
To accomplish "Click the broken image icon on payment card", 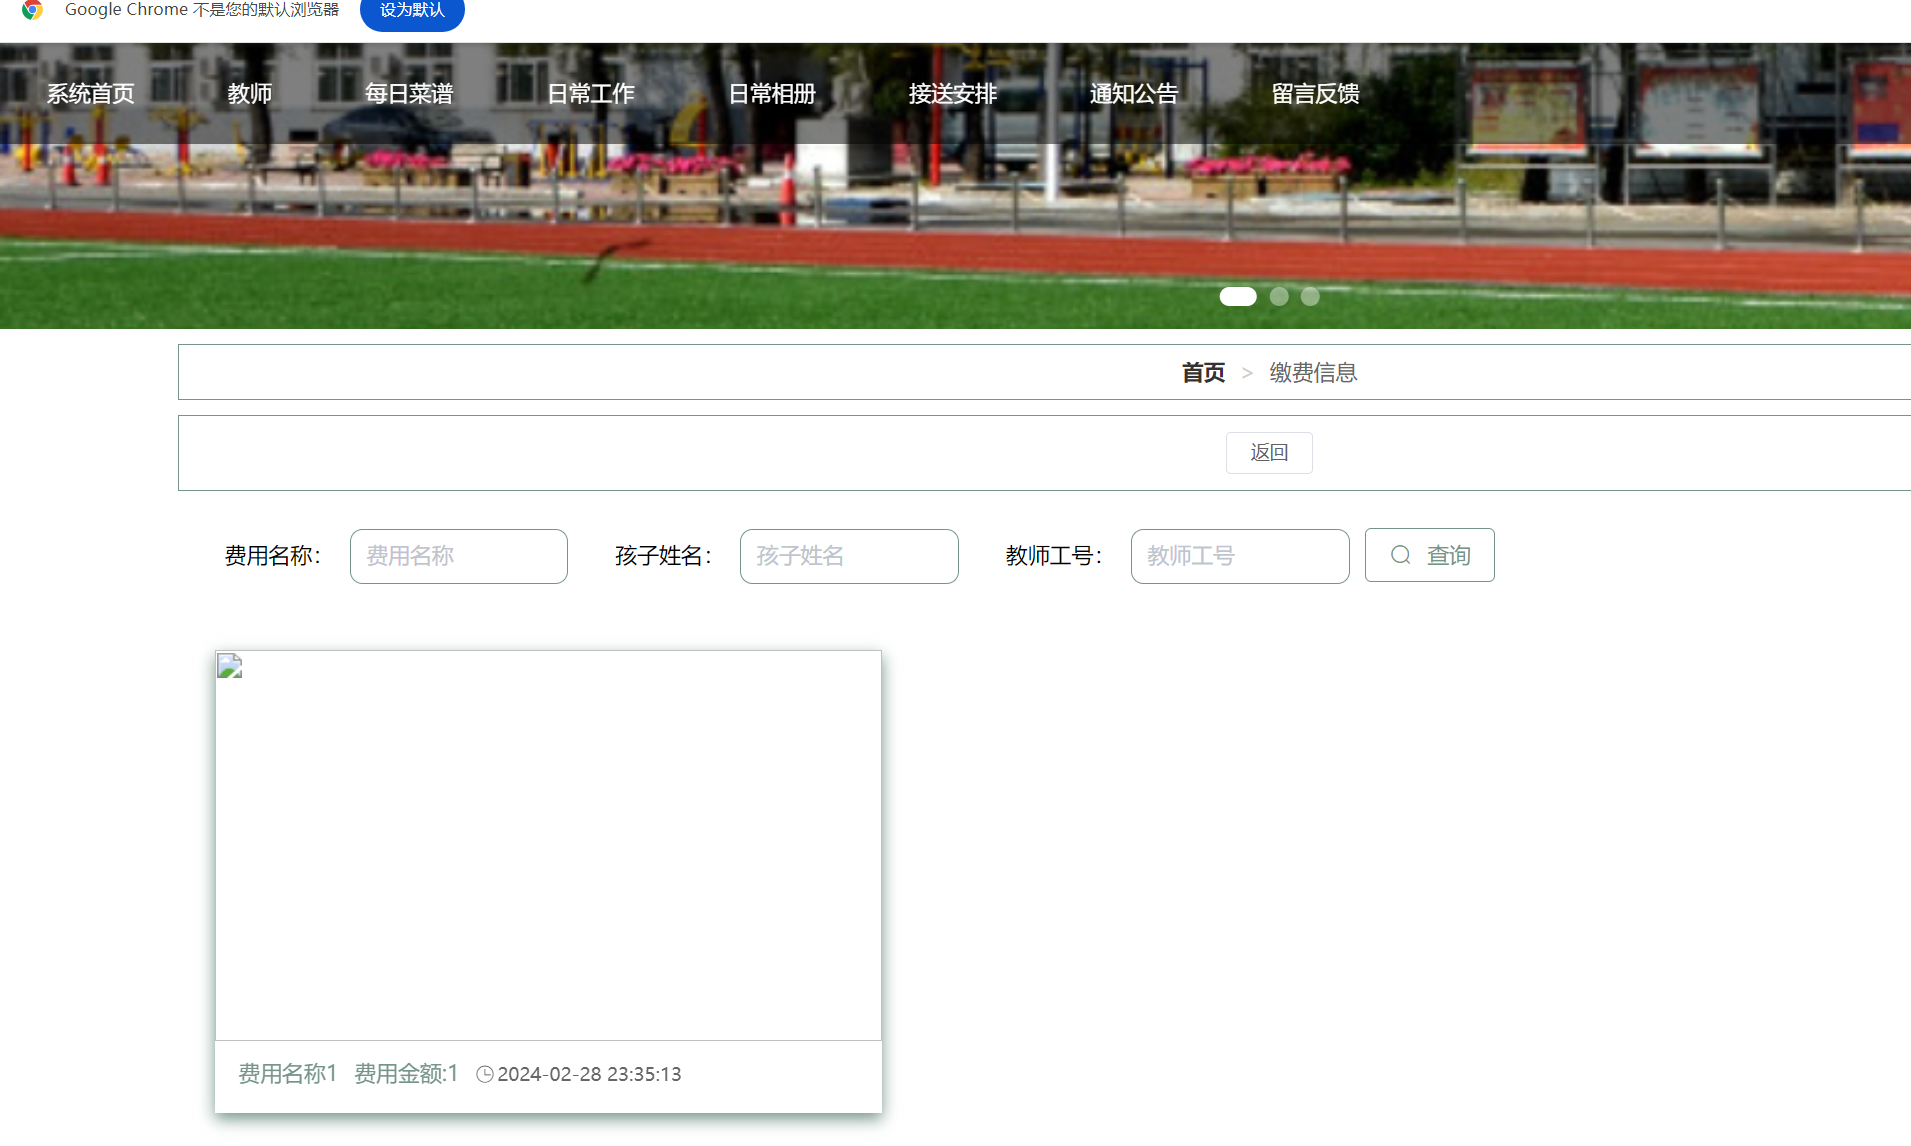I will (x=228, y=666).
